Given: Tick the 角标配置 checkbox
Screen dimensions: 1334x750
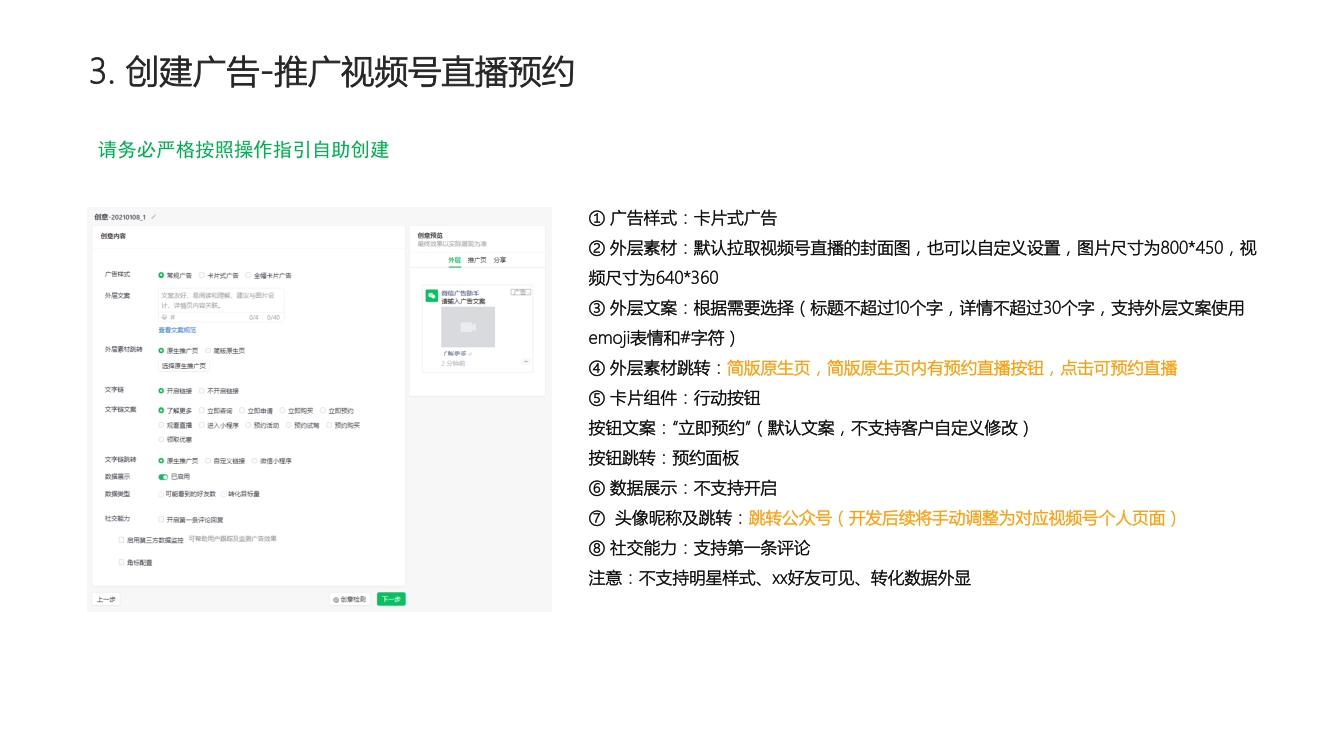Looking at the screenshot, I should [122, 562].
